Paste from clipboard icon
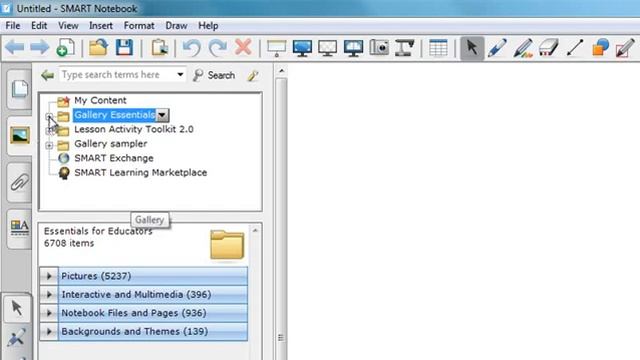The height and width of the screenshot is (360, 640). [160, 47]
